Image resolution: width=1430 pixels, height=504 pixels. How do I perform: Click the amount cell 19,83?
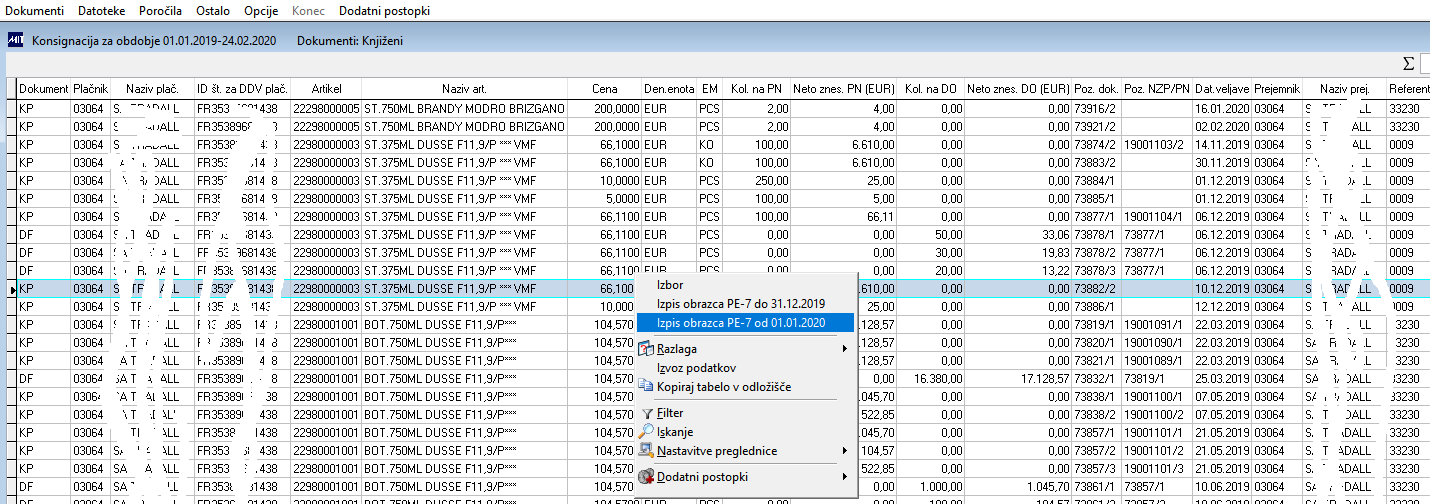1018,252
